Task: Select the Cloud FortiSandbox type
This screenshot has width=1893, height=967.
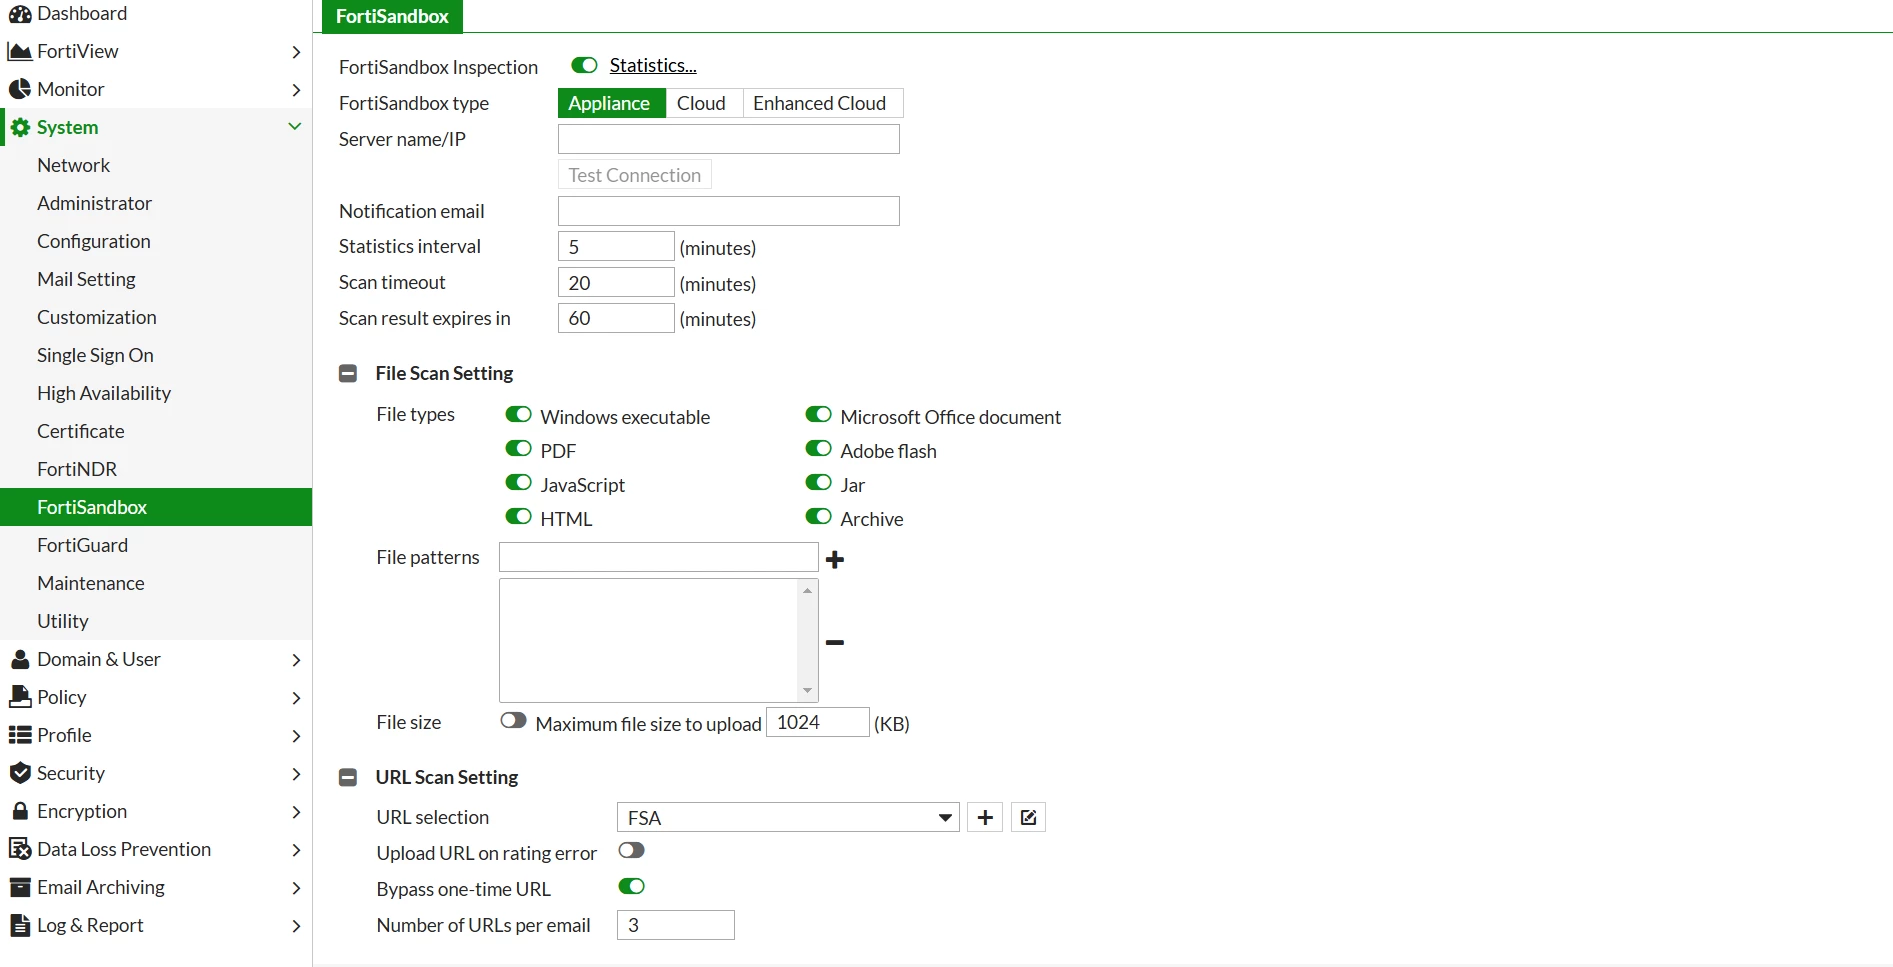Action: click(x=704, y=103)
